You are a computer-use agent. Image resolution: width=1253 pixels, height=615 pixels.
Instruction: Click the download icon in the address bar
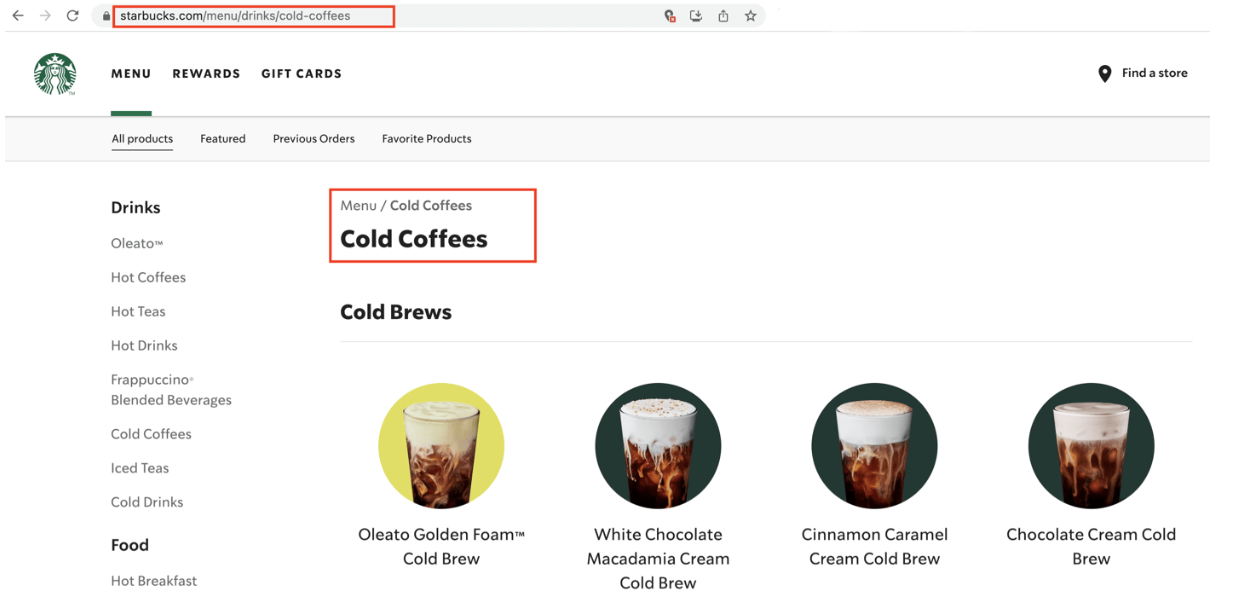[696, 16]
